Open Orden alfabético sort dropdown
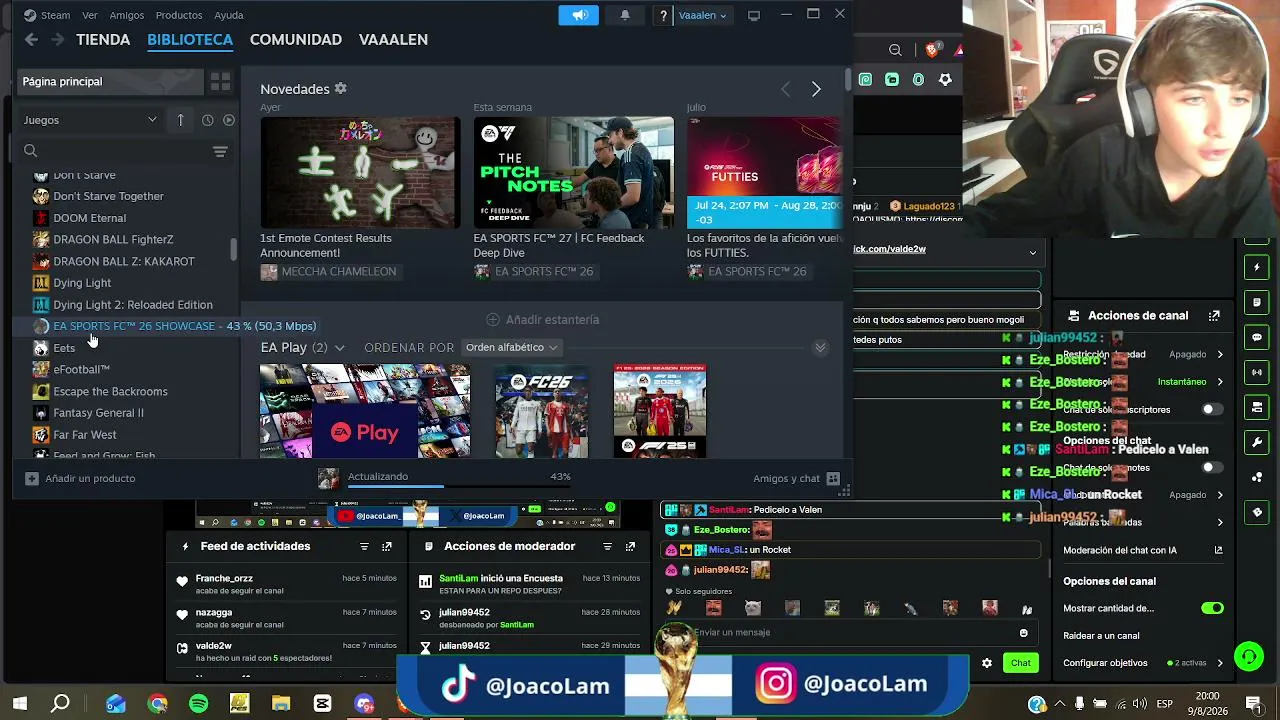Screen dimensions: 1280x720 click(511, 348)
